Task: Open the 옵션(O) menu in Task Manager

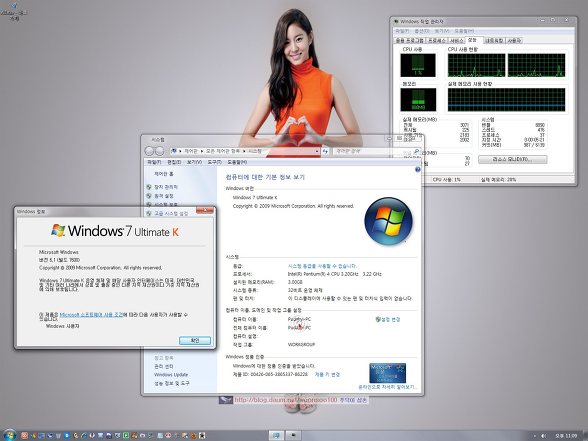Action: 422,31
